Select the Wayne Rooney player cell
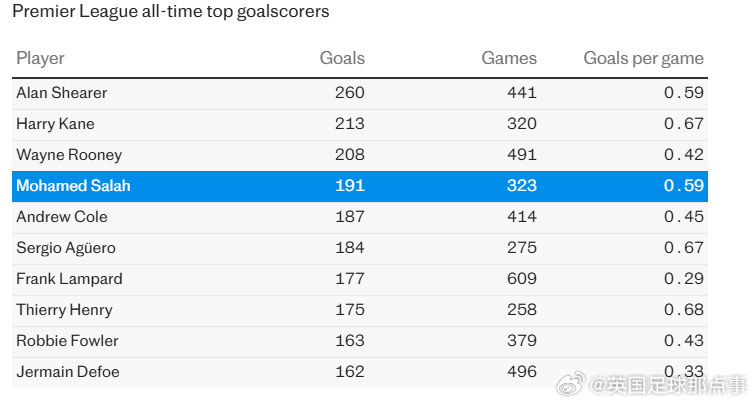This screenshot has width=755, height=404. [x=69, y=155]
